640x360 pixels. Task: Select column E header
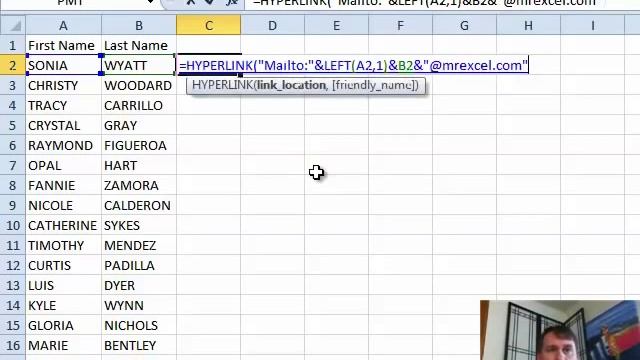tap(336, 26)
